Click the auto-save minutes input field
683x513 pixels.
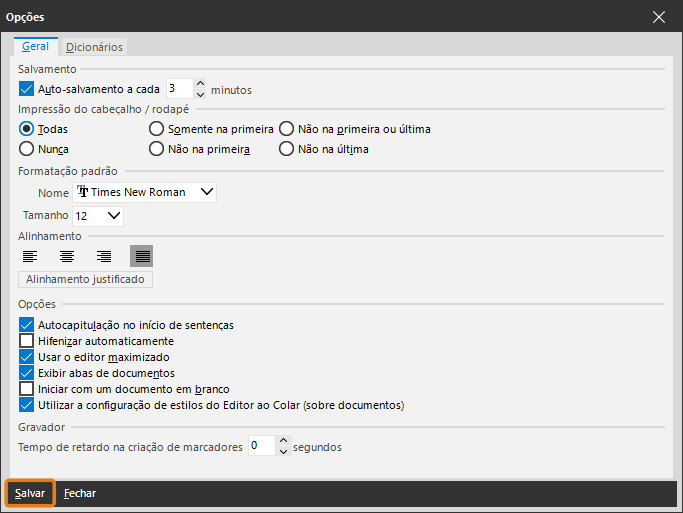pyautogui.click(x=178, y=90)
